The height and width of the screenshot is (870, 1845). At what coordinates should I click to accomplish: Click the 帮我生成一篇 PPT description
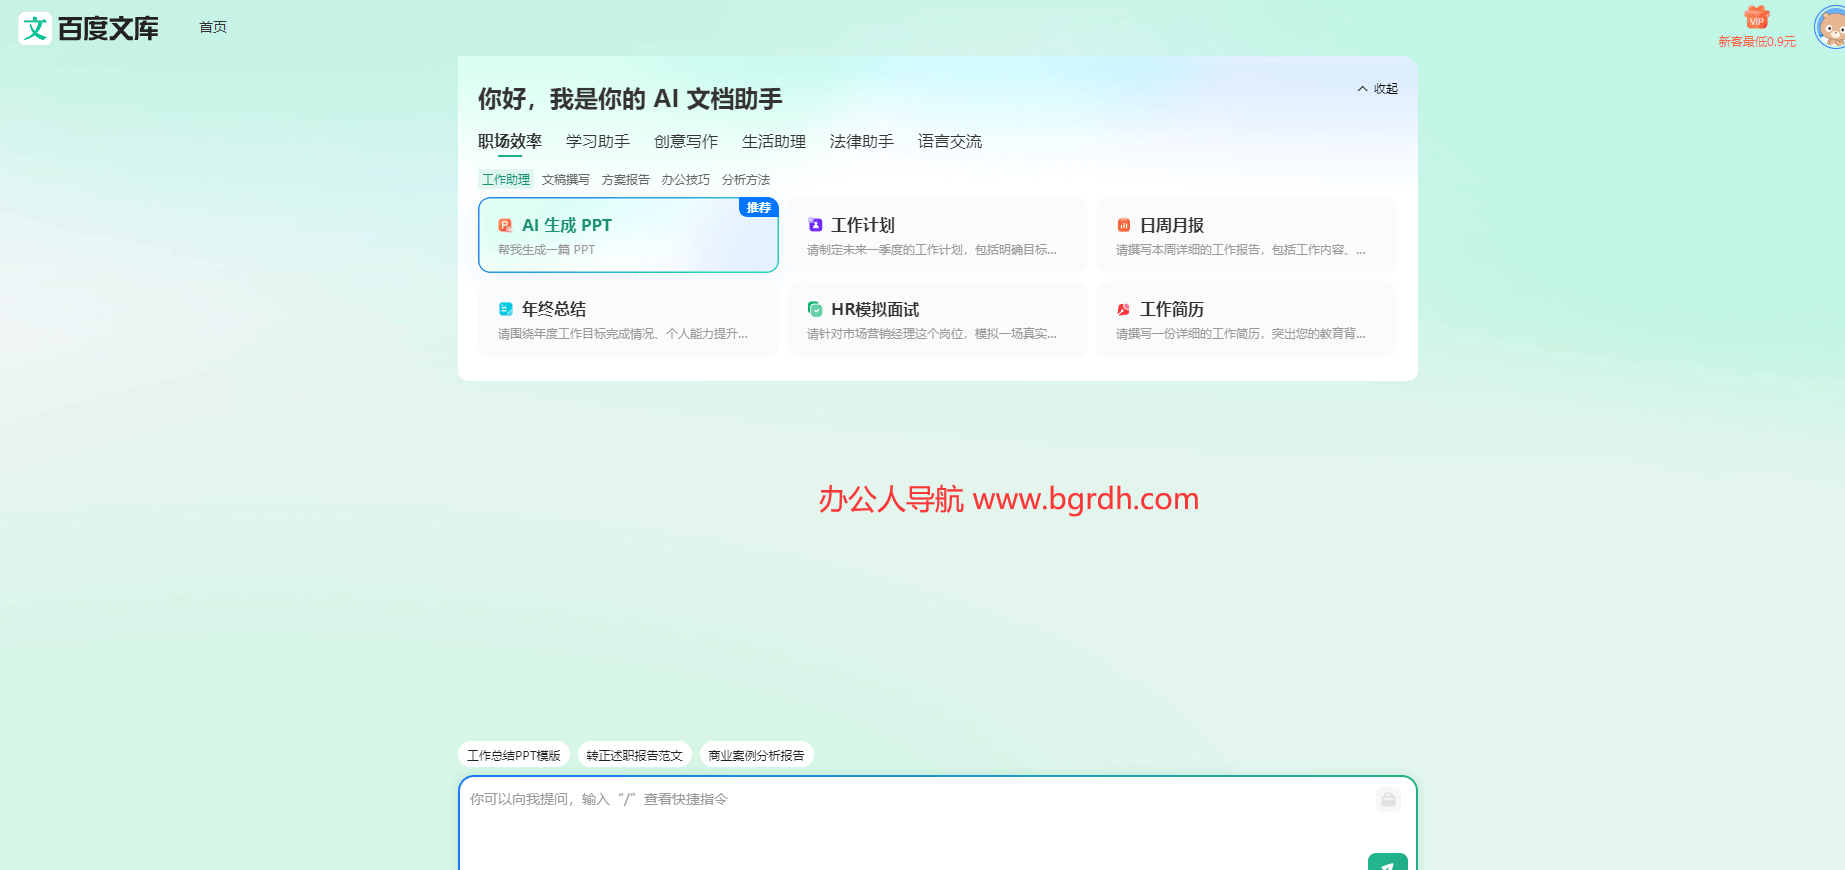pos(547,250)
